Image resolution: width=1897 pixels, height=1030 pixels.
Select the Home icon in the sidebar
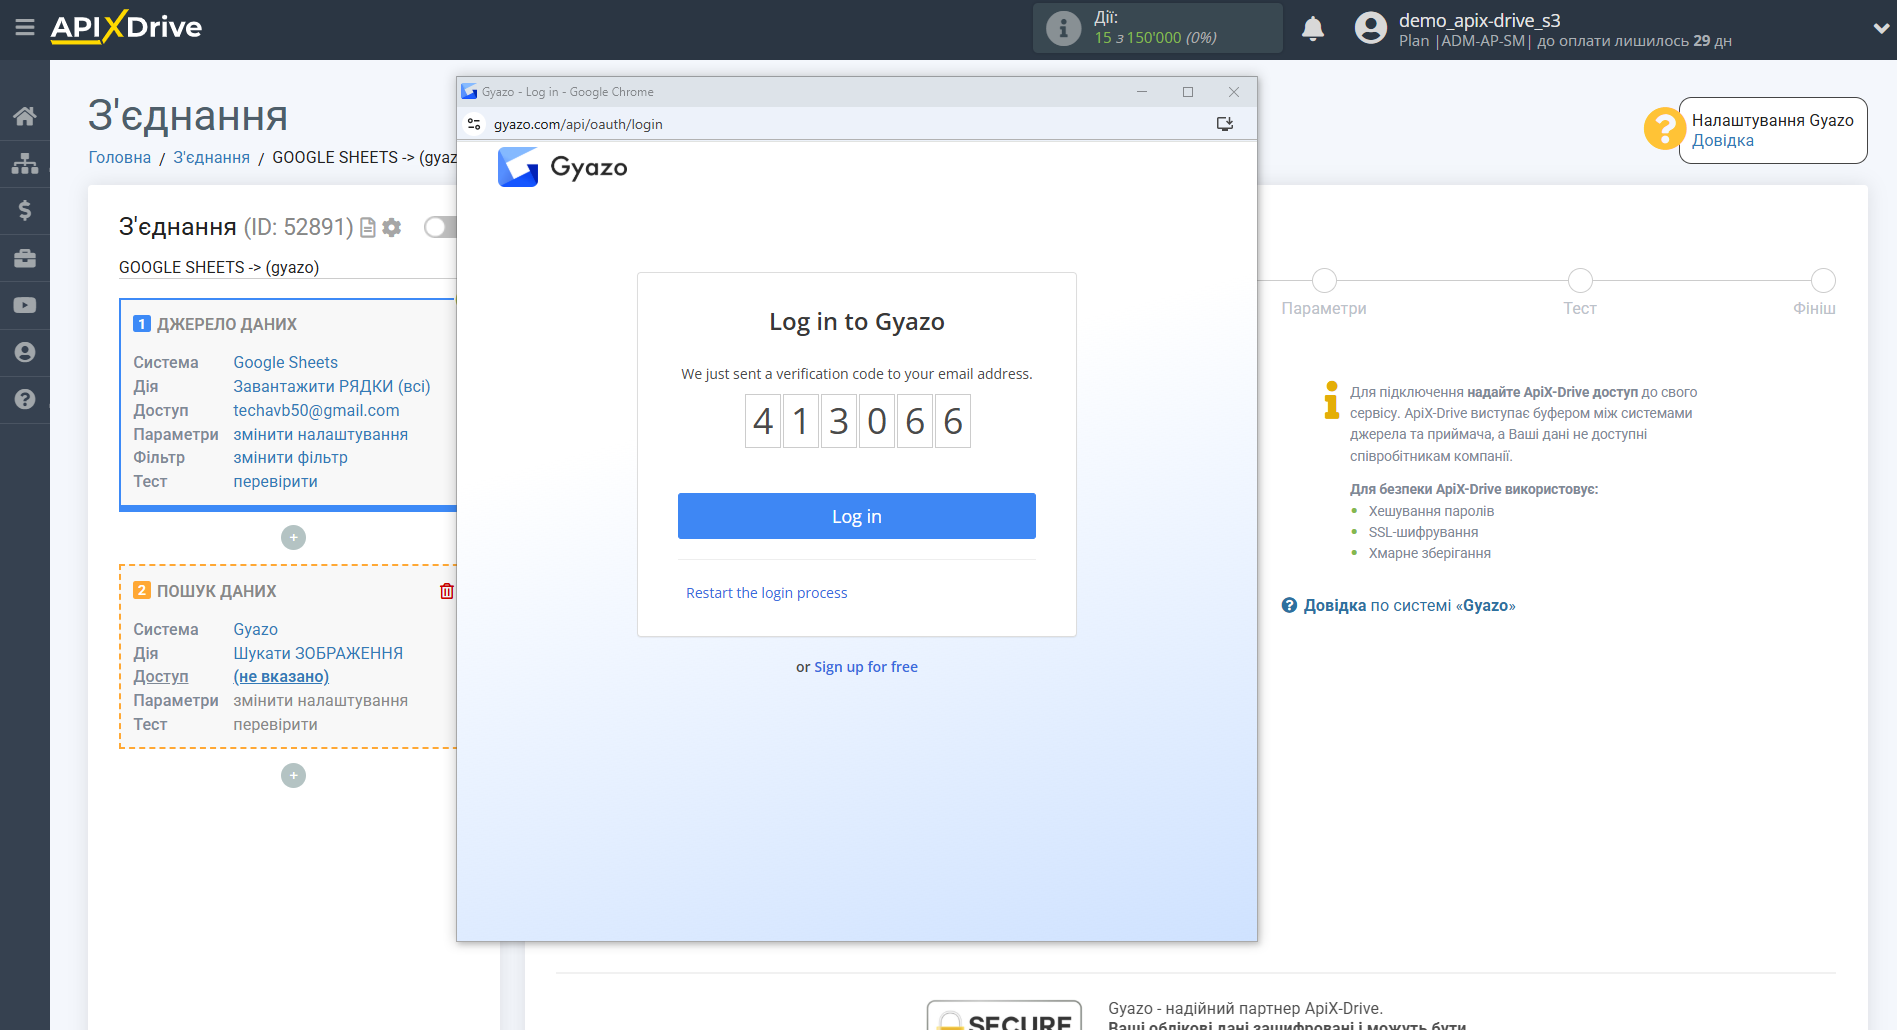click(25, 115)
